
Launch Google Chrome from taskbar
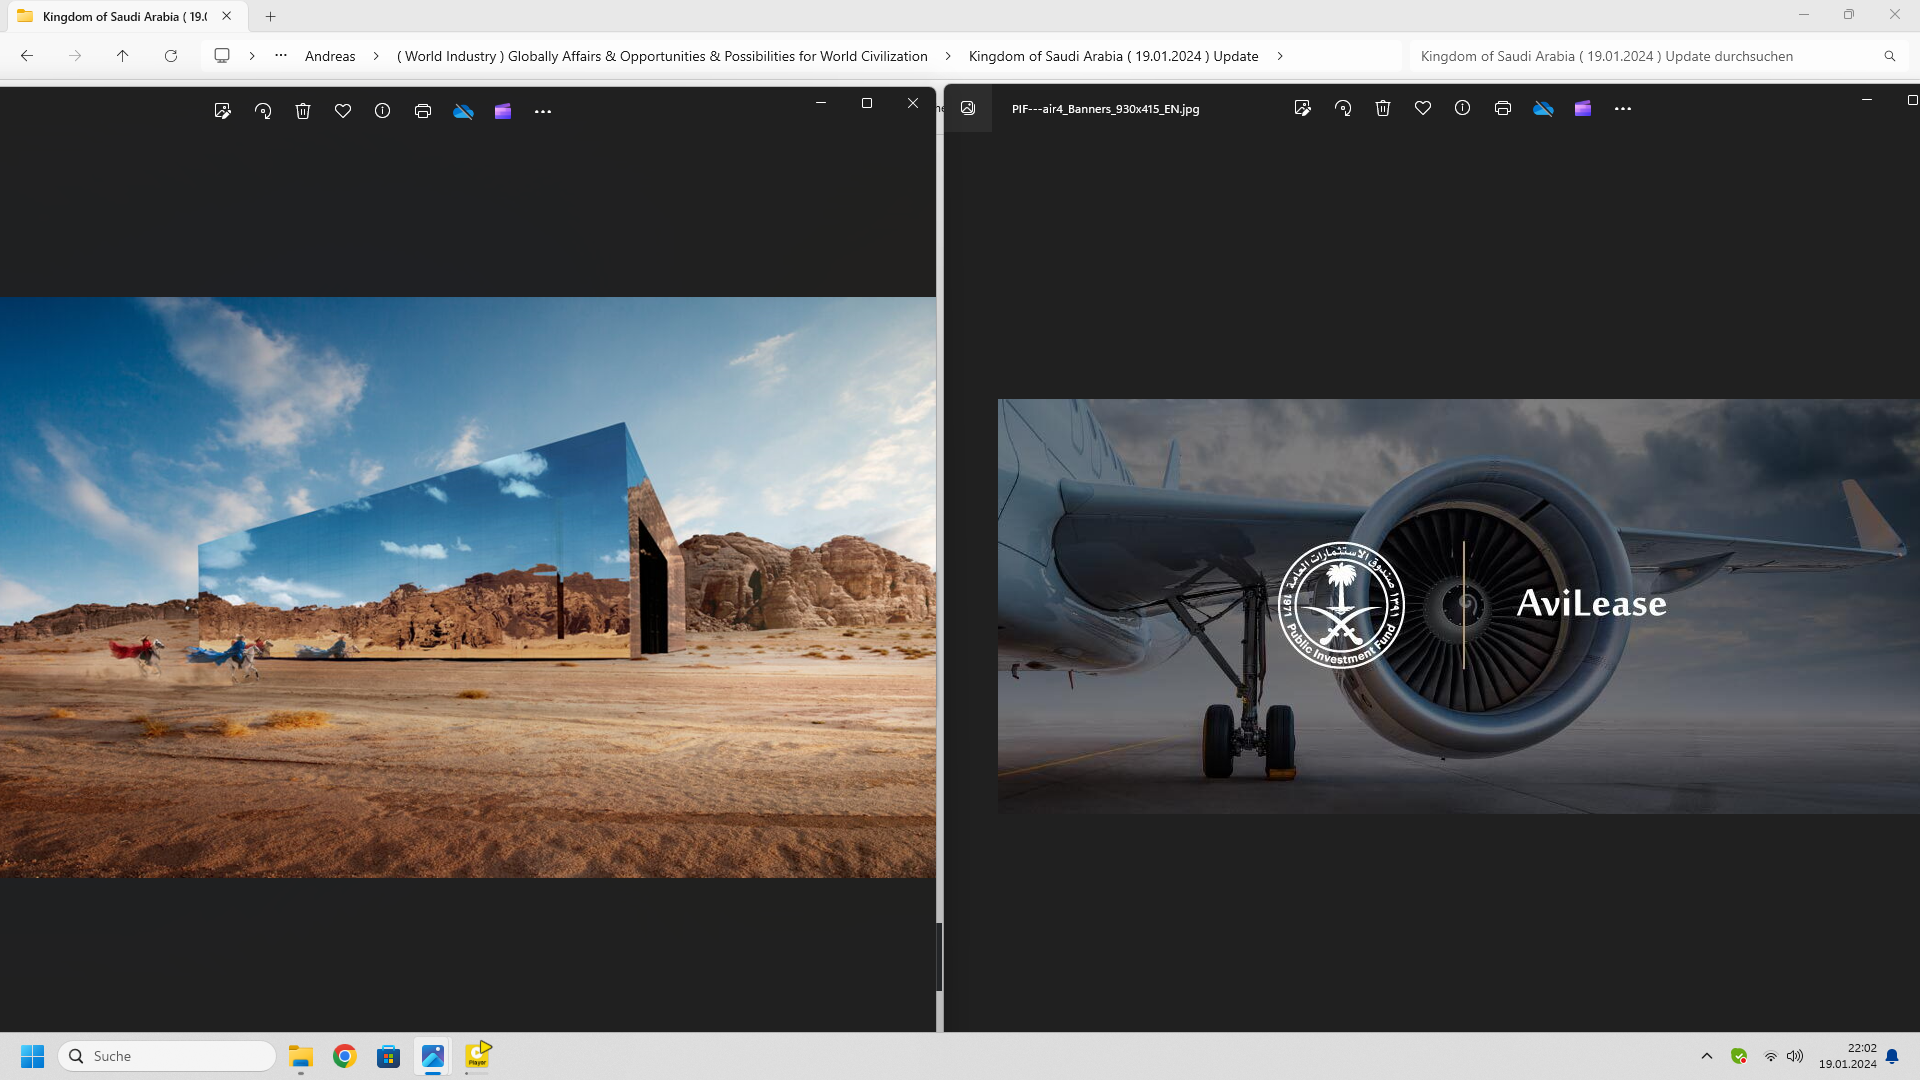pos(345,1056)
